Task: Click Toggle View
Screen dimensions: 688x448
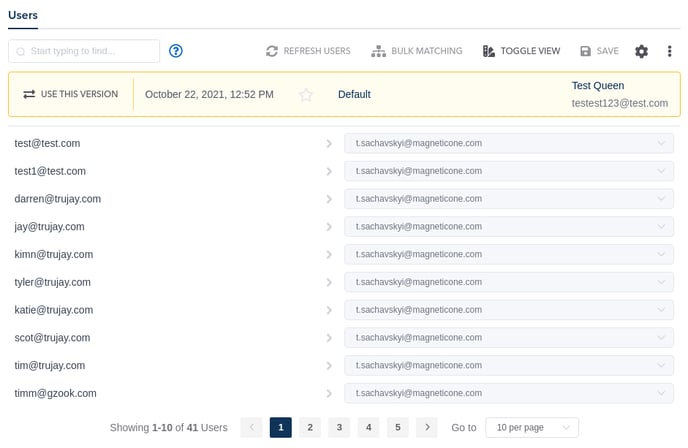Action: (521, 51)
